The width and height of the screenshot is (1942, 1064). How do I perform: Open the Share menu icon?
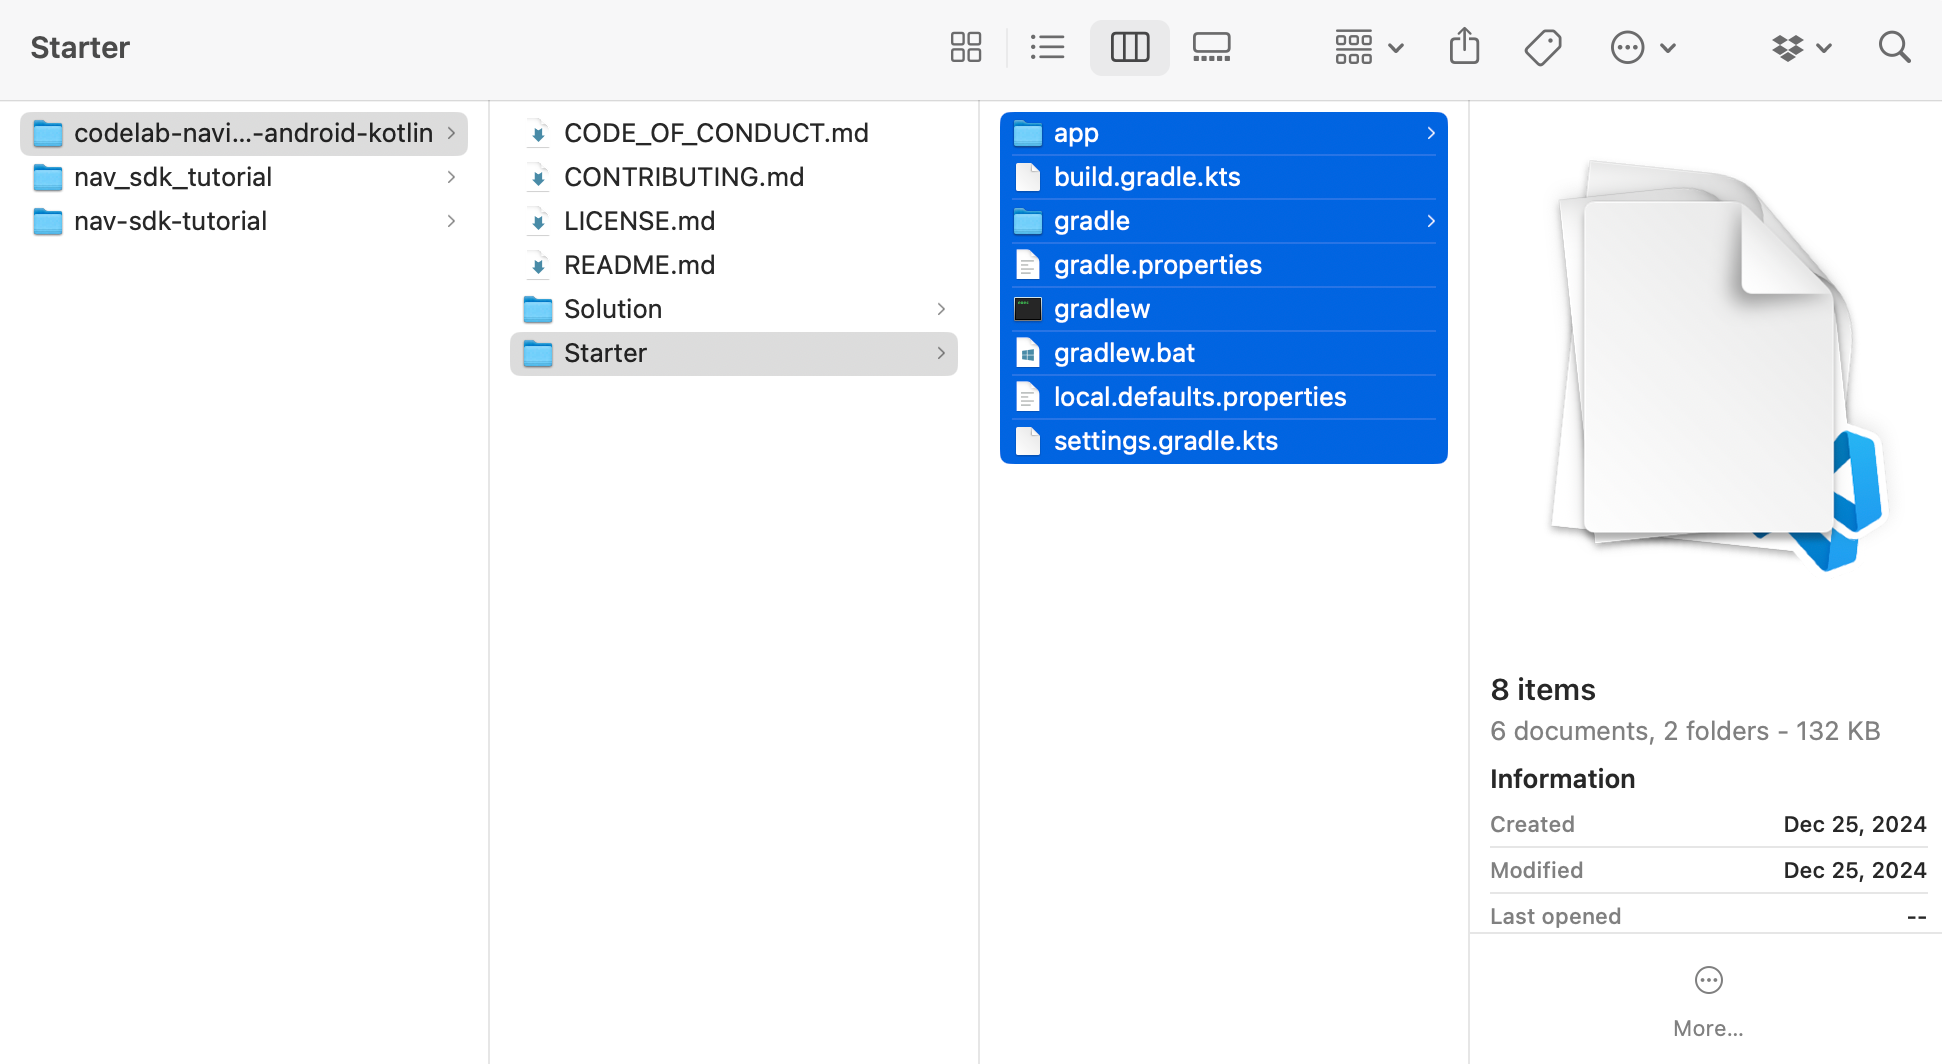pos(1464,46)
